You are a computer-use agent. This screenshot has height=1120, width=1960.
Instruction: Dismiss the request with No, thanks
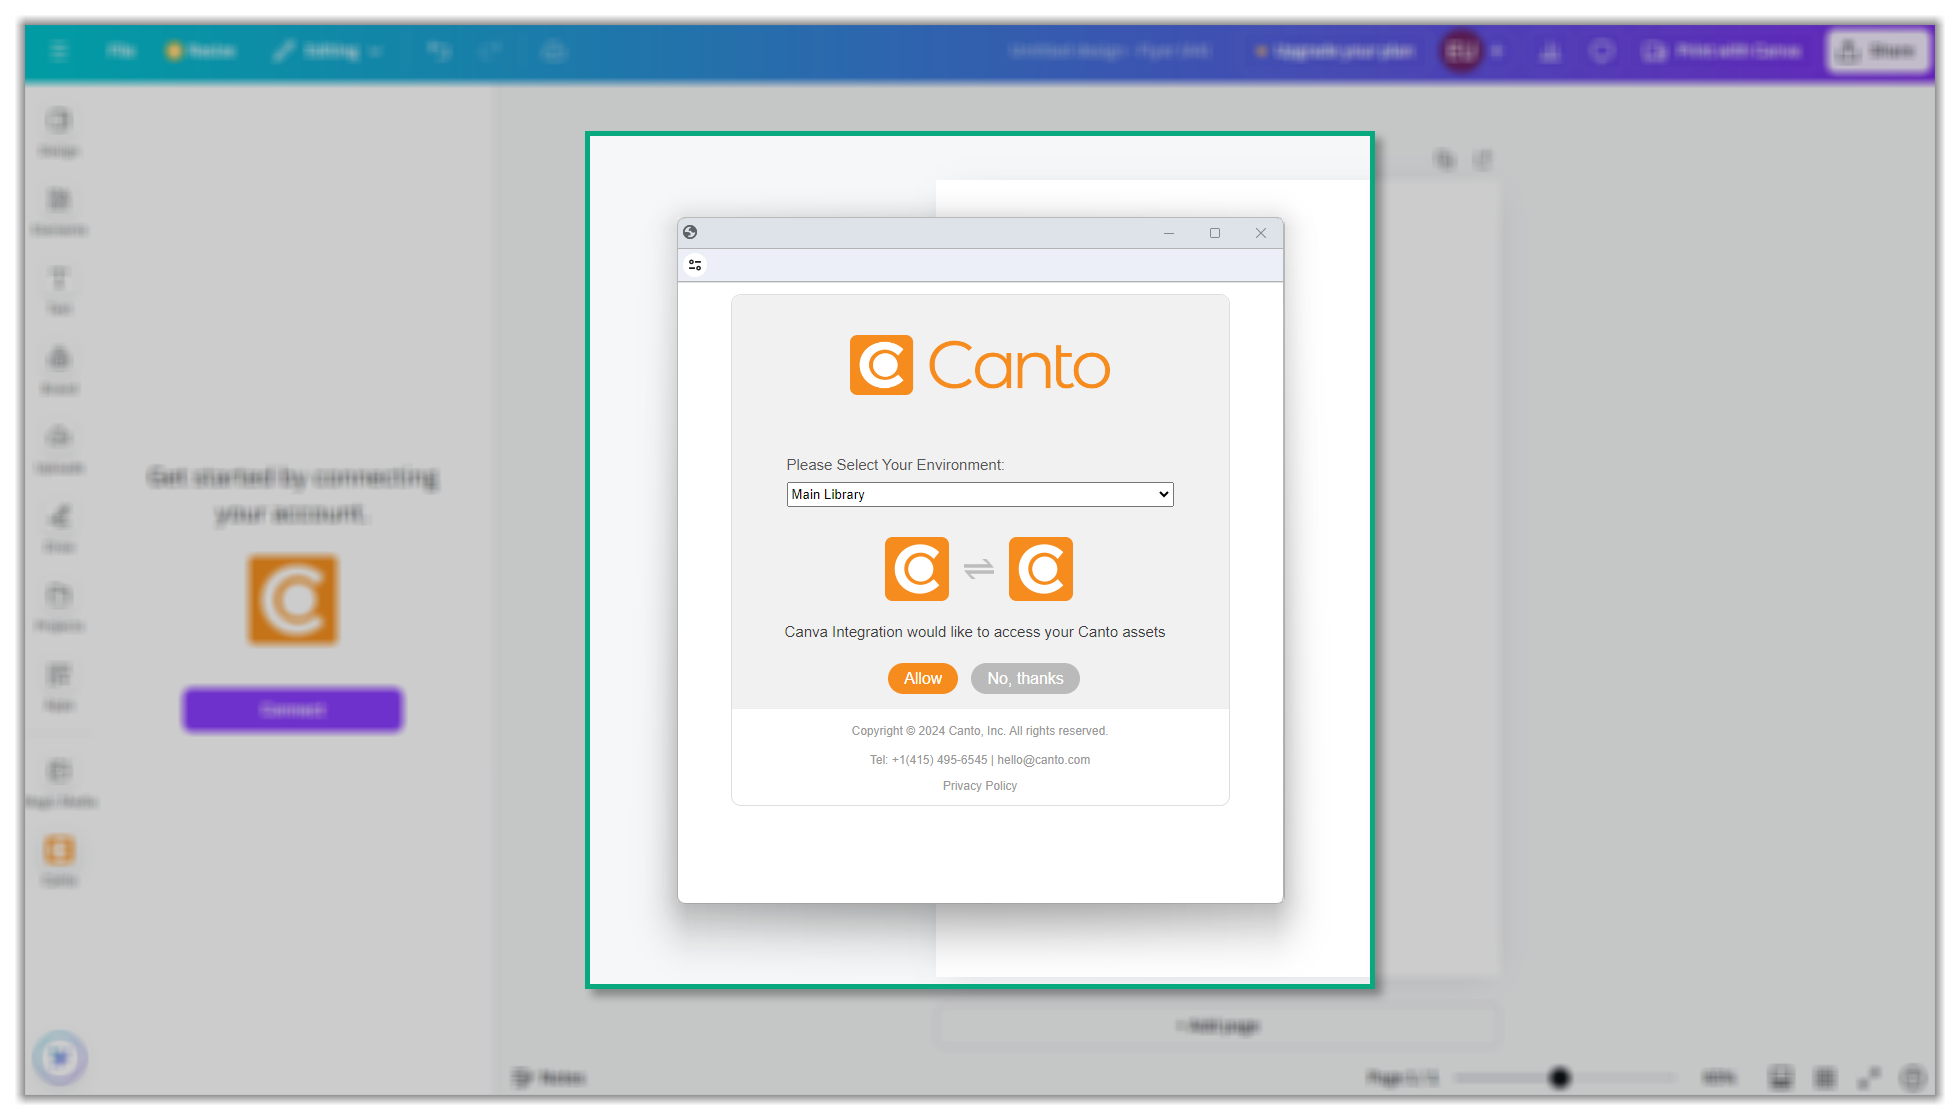(x=1024, y=678)
